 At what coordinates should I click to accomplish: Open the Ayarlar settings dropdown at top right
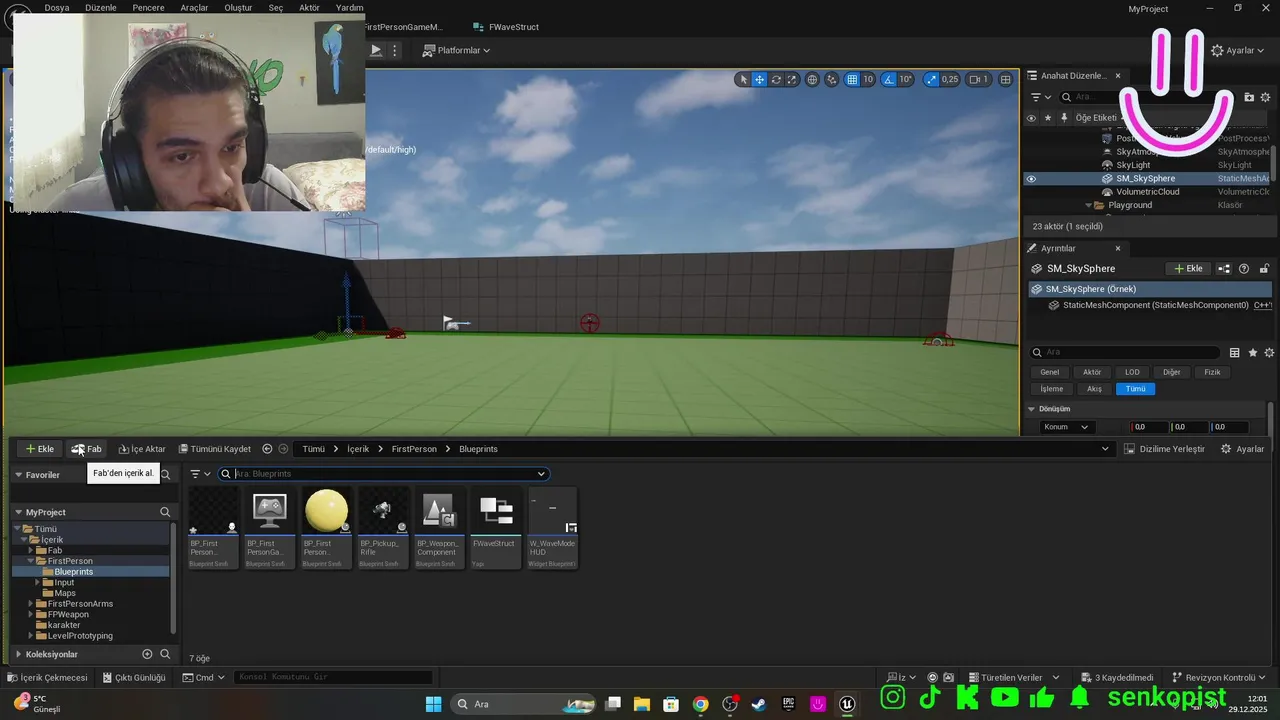(x=1238, y=50)
